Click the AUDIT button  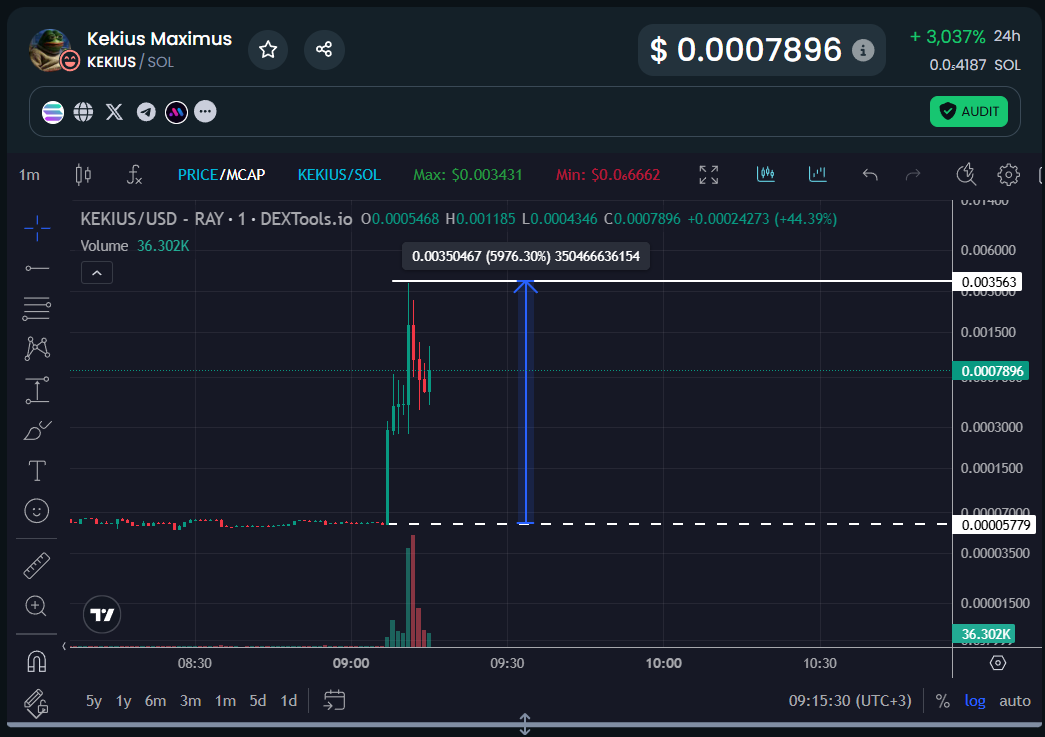968,111
